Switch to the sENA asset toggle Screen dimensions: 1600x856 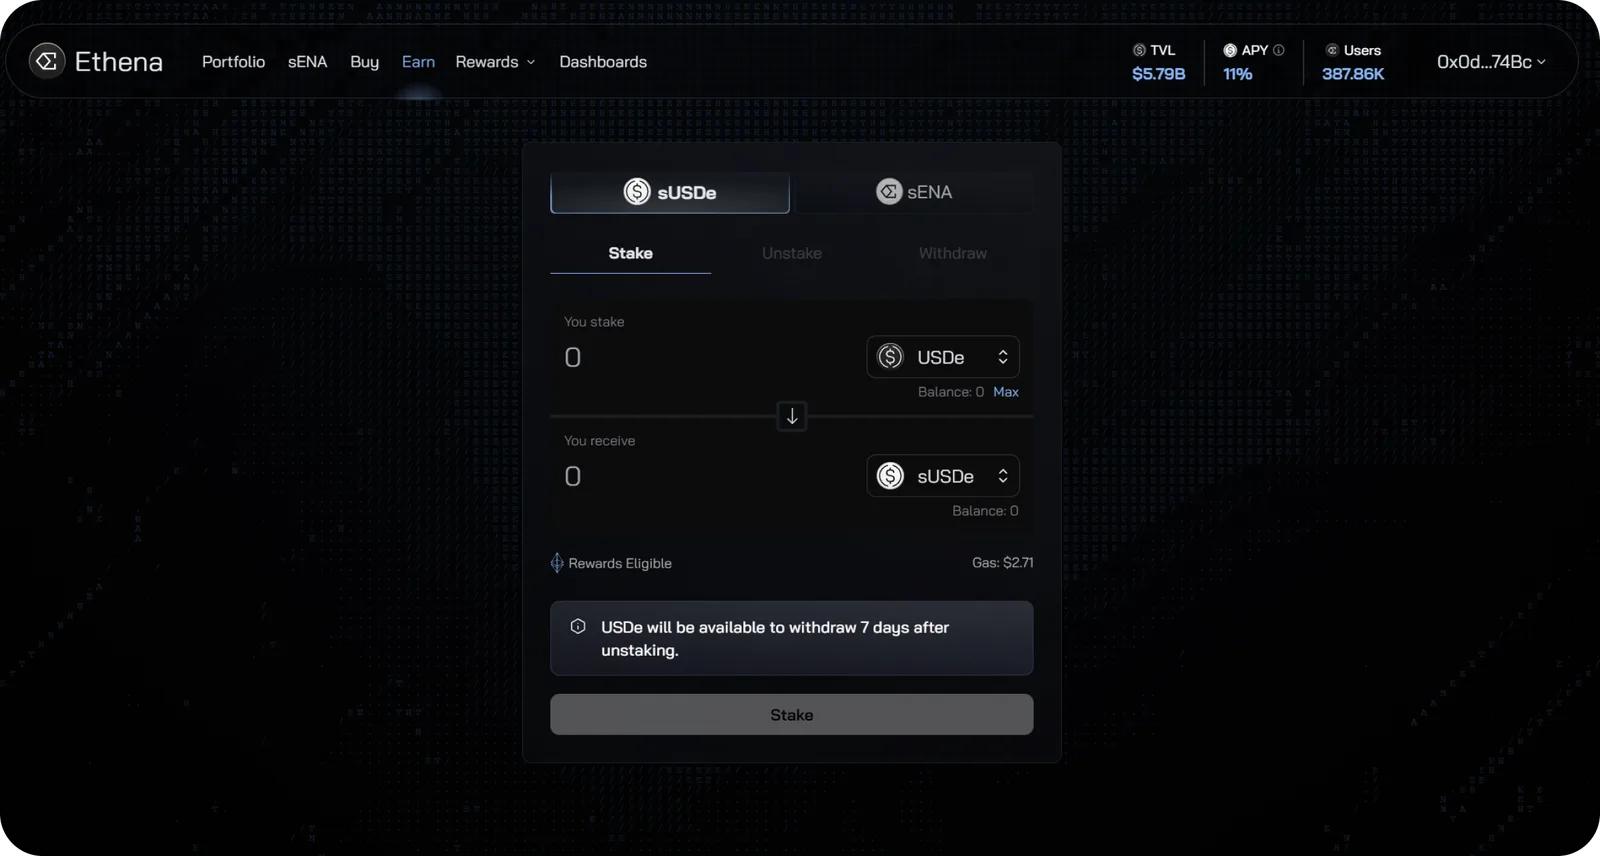(913, 192)
